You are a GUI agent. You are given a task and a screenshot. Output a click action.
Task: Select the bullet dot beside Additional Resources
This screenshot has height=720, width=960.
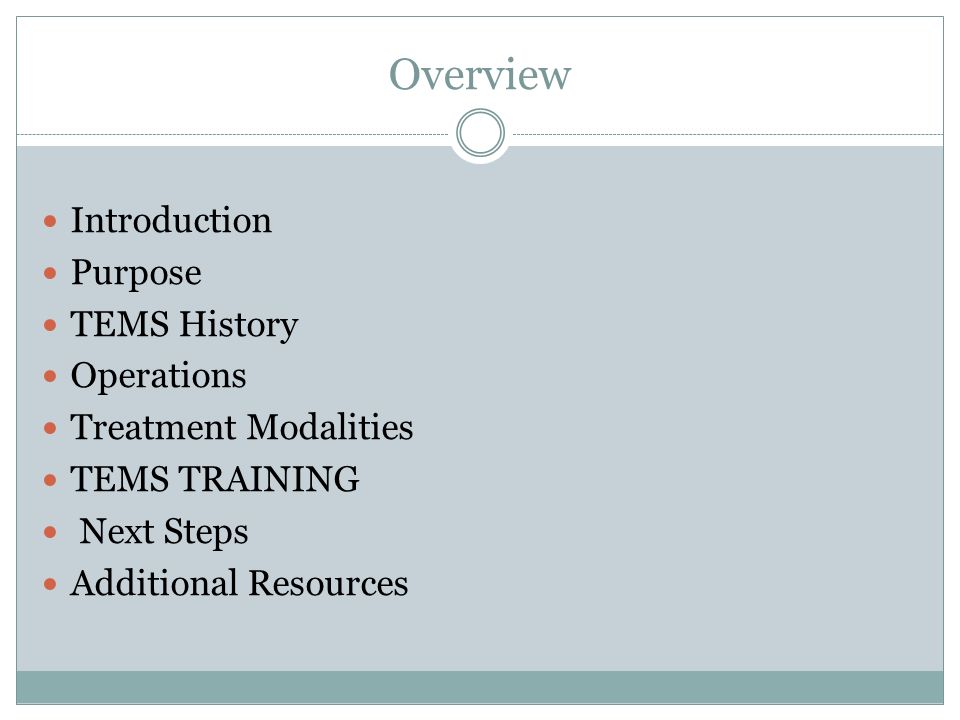coord(50,584)
